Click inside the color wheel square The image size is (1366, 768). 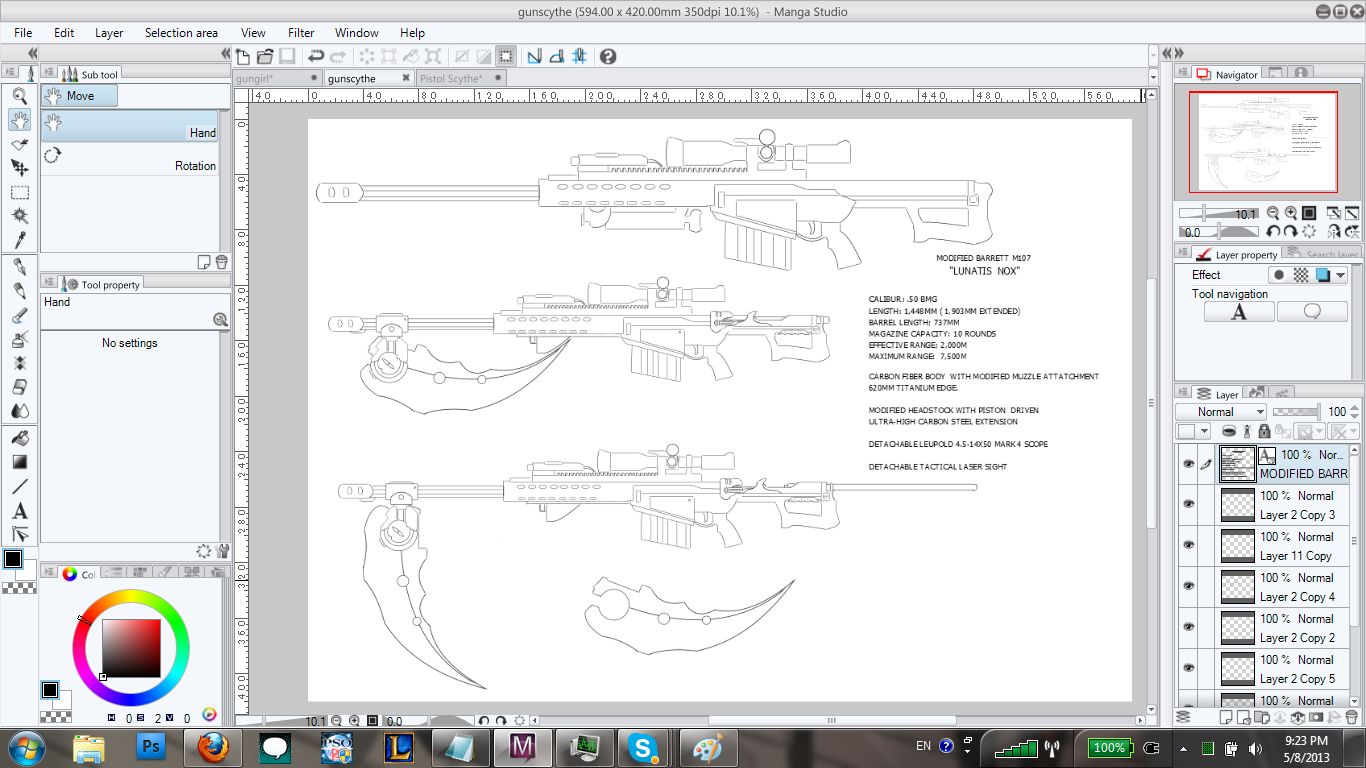coord(130,648)
